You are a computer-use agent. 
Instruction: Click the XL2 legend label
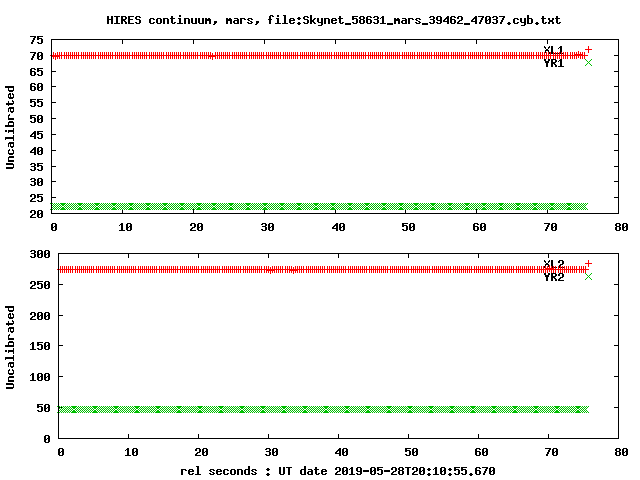coord(553,264)
